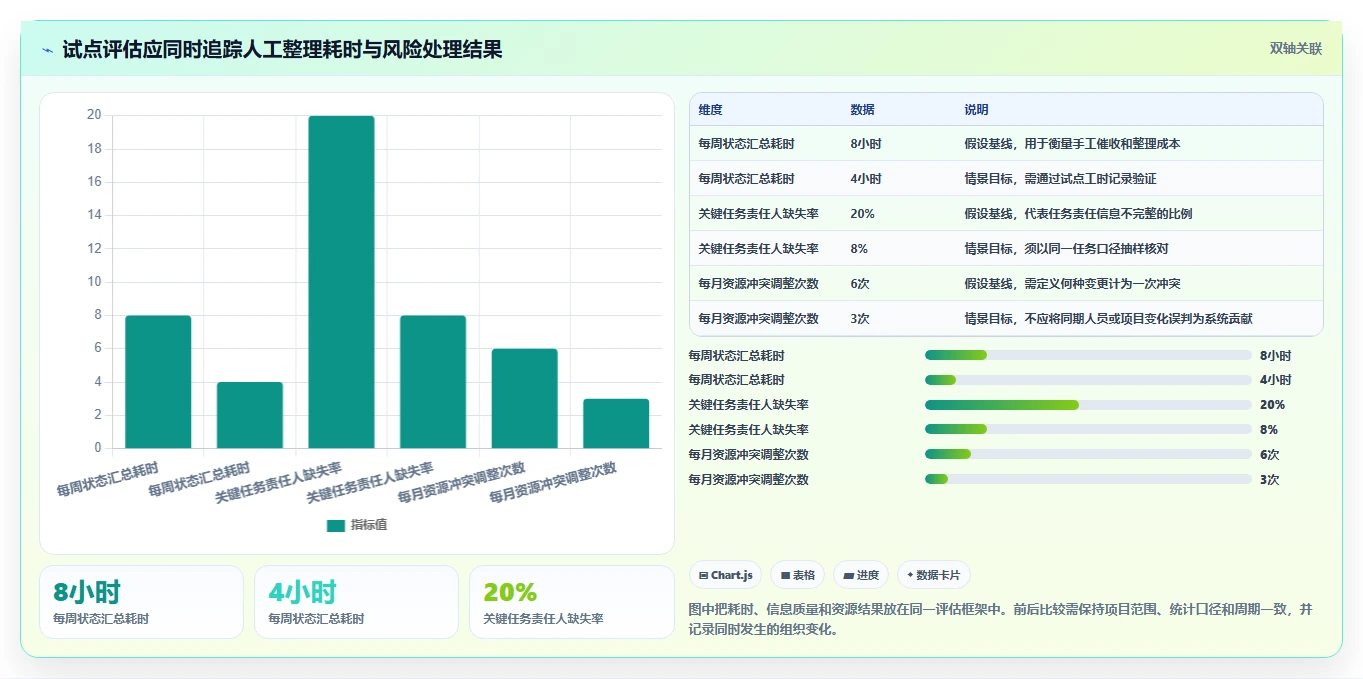Click the 进度 chip icon
The width and height of the screenshot is (1363, 679).
pyautogui.click(x=849, y=575)
